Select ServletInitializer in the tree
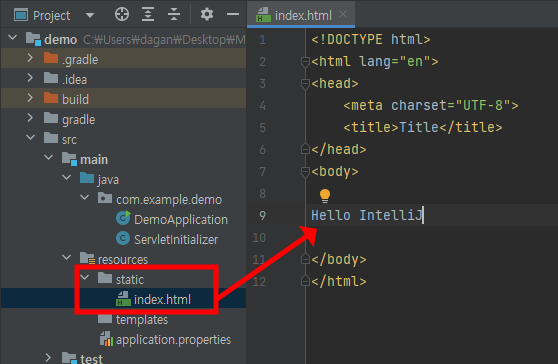 click(176, 239)
